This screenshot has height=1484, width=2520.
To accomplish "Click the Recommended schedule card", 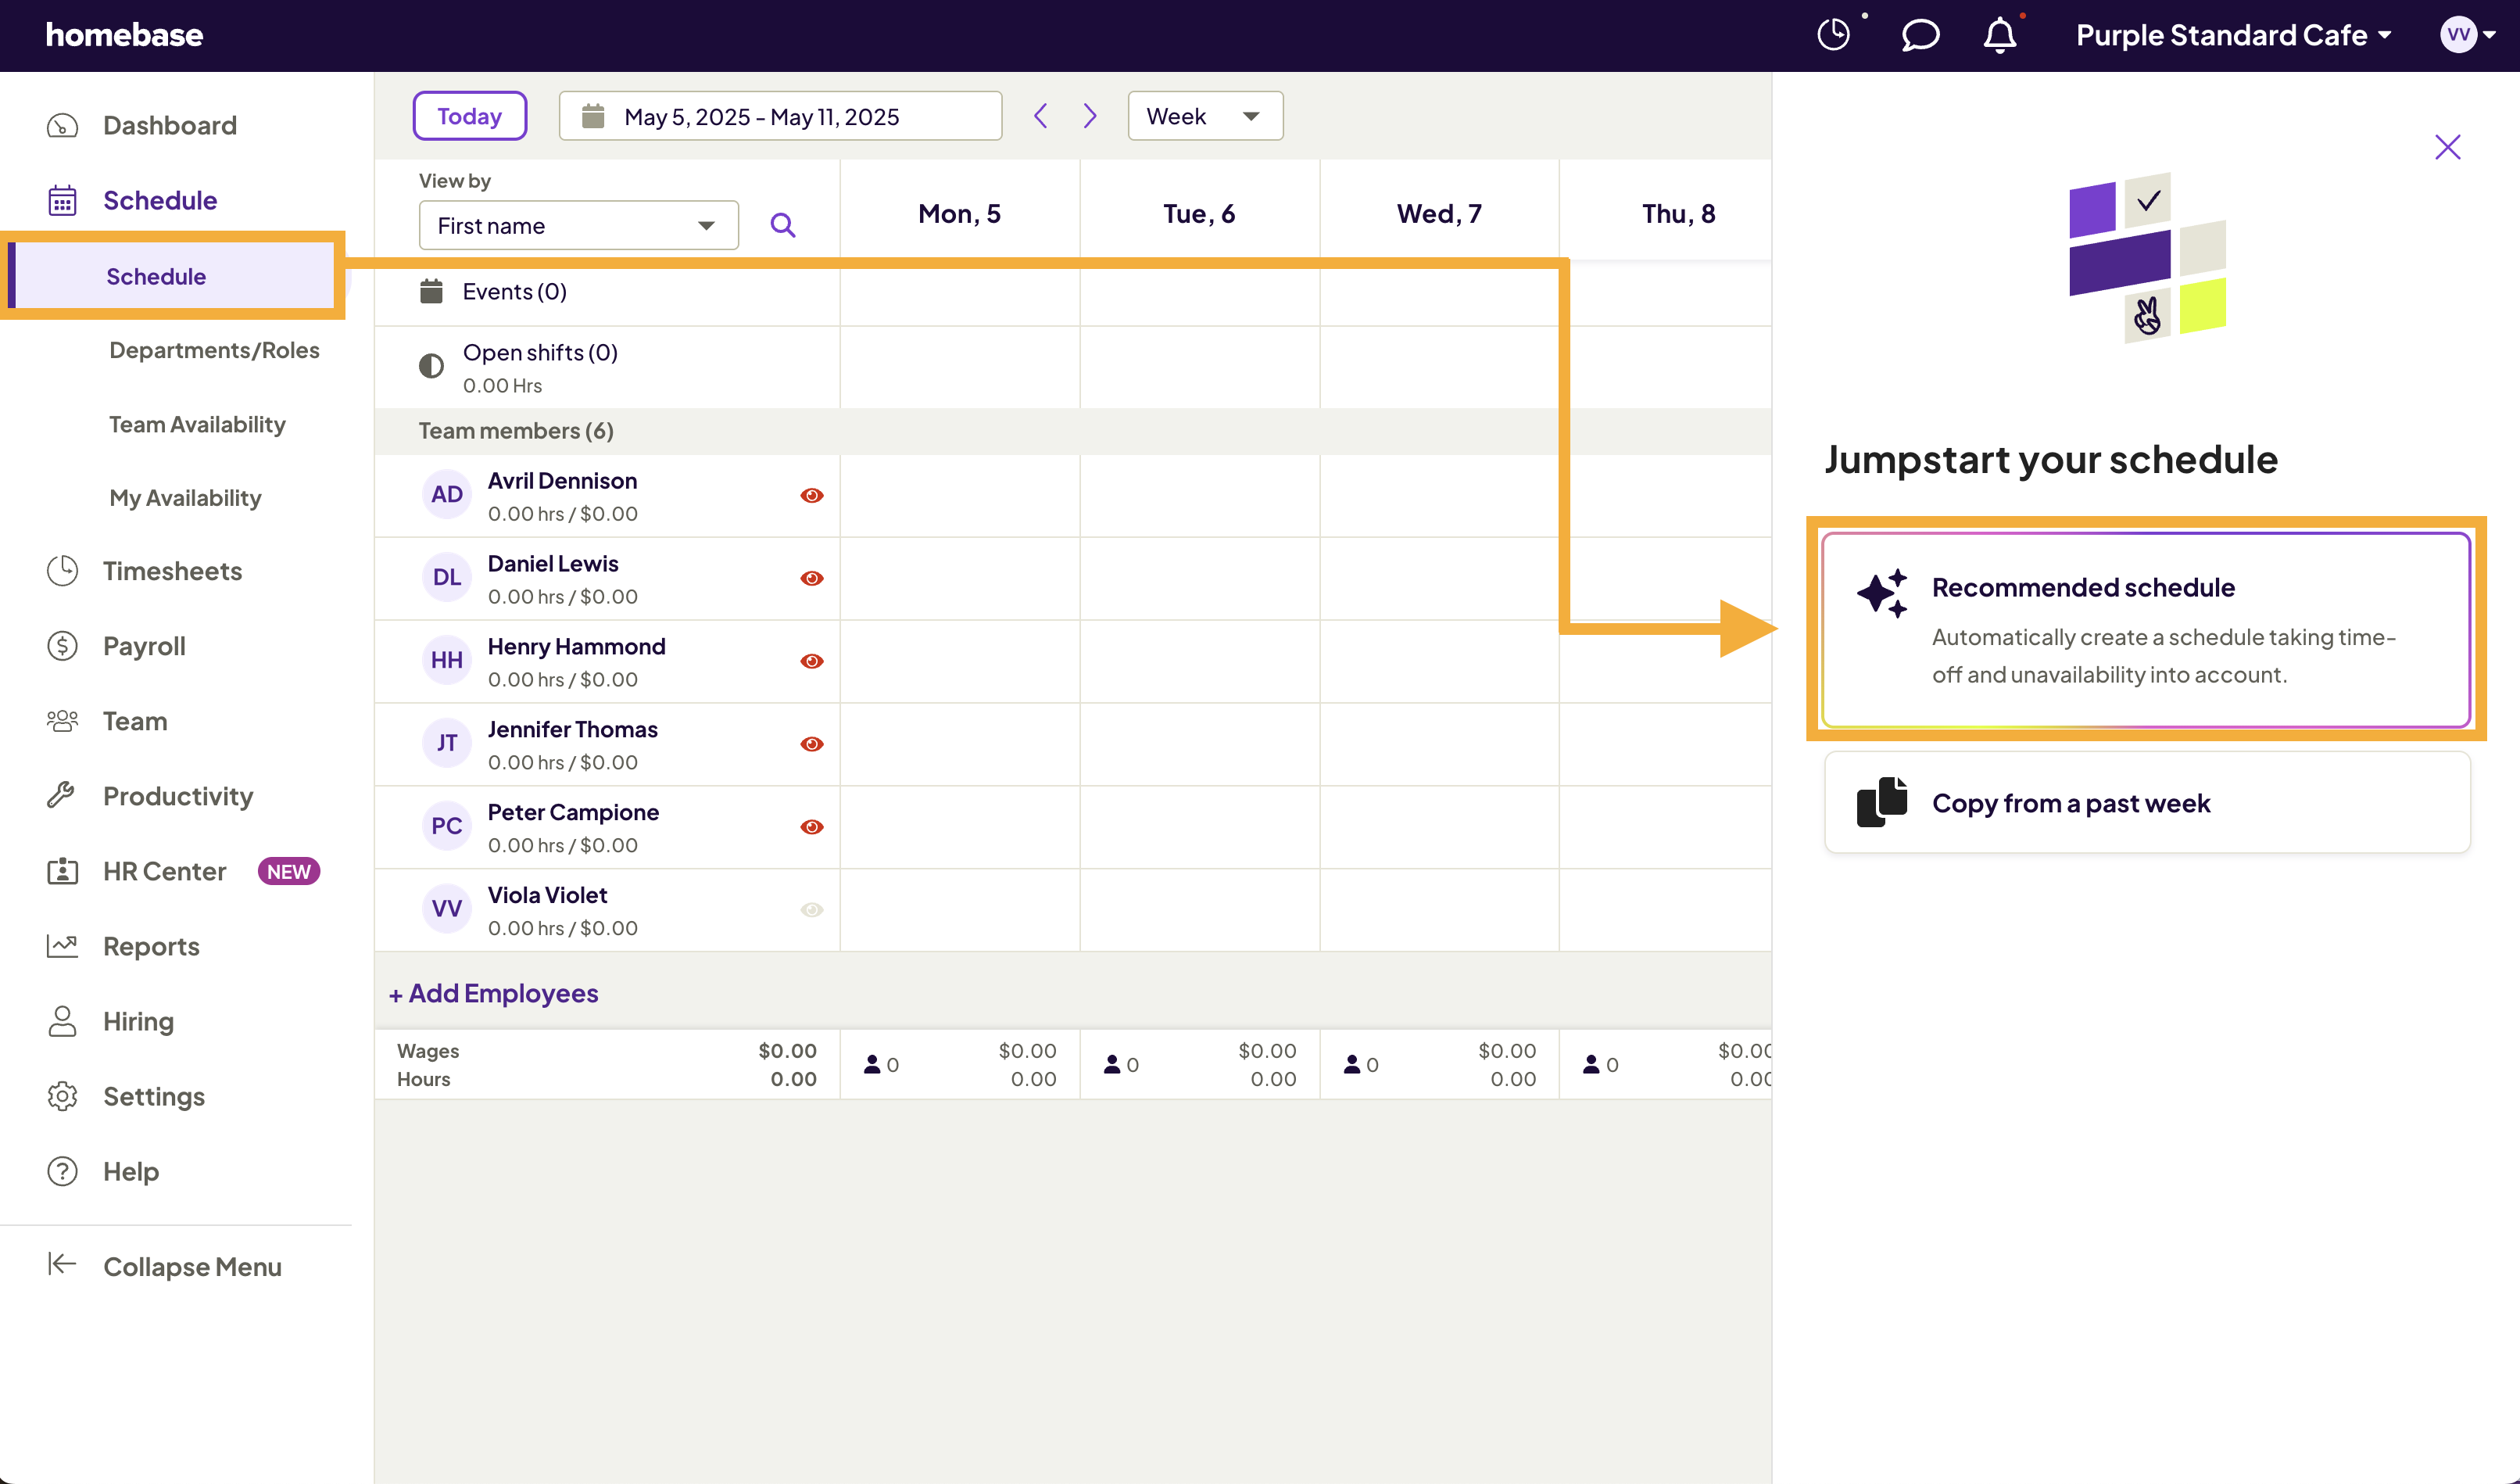I will tap(2146, 629).
